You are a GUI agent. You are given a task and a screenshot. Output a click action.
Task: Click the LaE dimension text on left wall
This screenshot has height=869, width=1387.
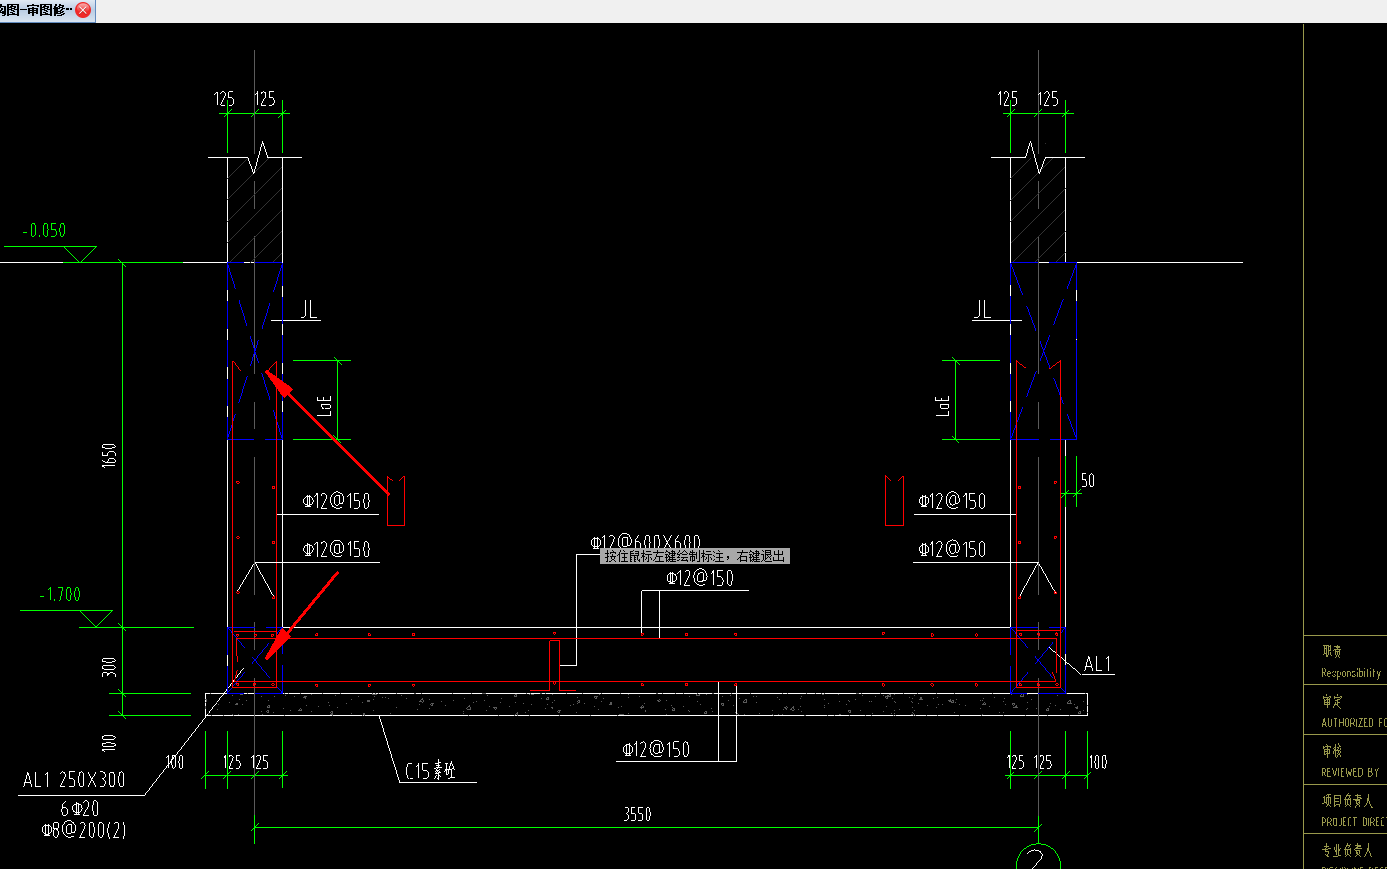tap(325, 405)
